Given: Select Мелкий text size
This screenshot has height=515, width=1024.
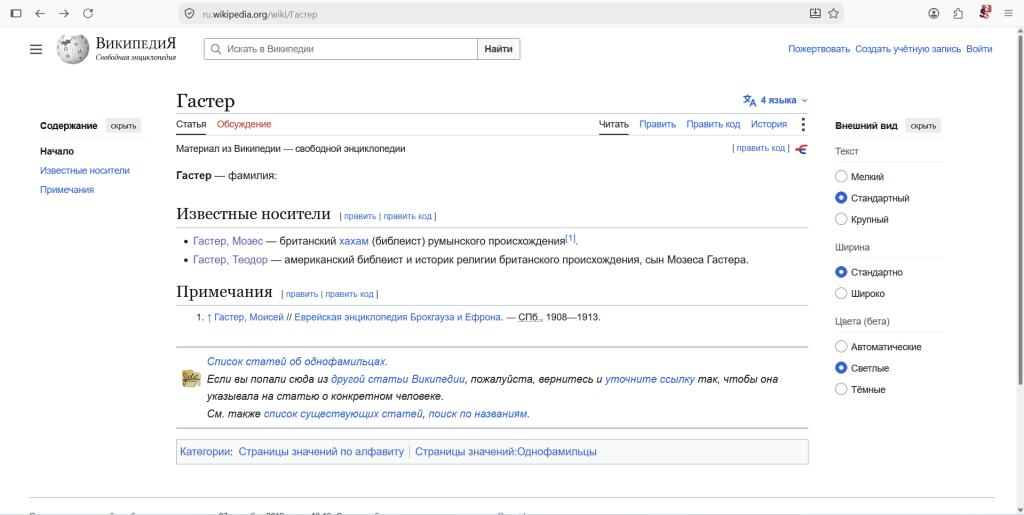Looking at the screenshot, I should [x=841, y=176].
